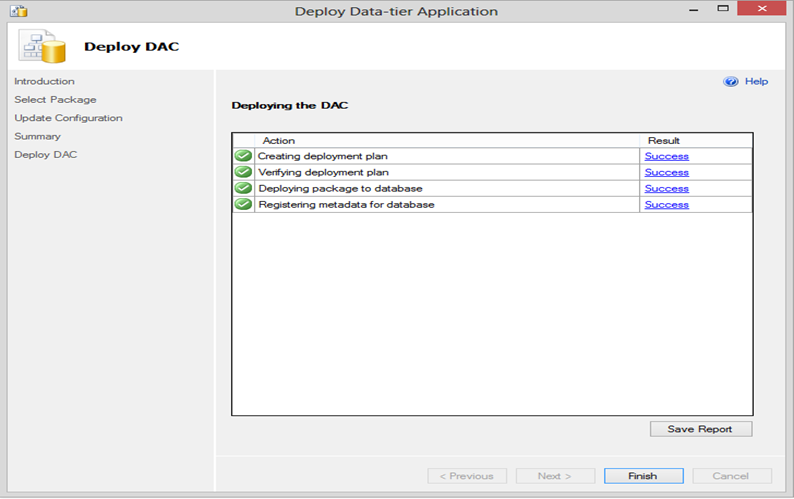Click the Help question mark icon
The height and width of the screenshot is (499, 794).
(730, 82)
